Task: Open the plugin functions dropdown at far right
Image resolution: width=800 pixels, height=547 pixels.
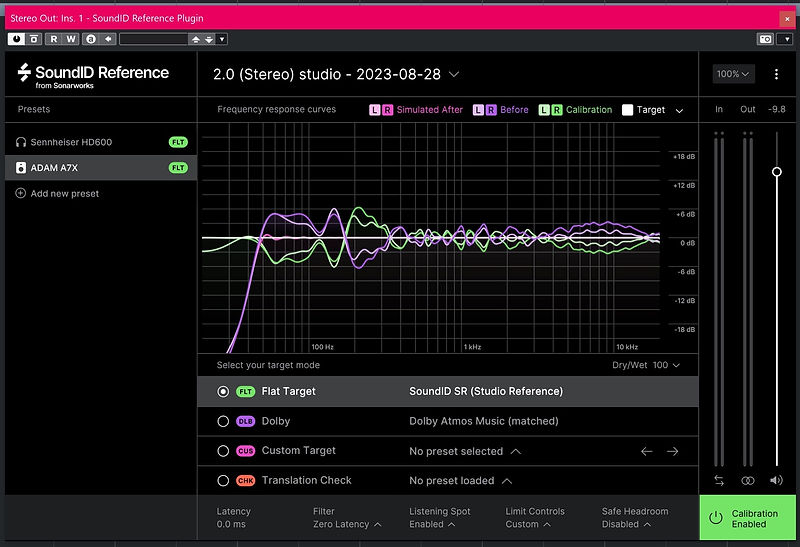Action: click(x=787, y=39)
